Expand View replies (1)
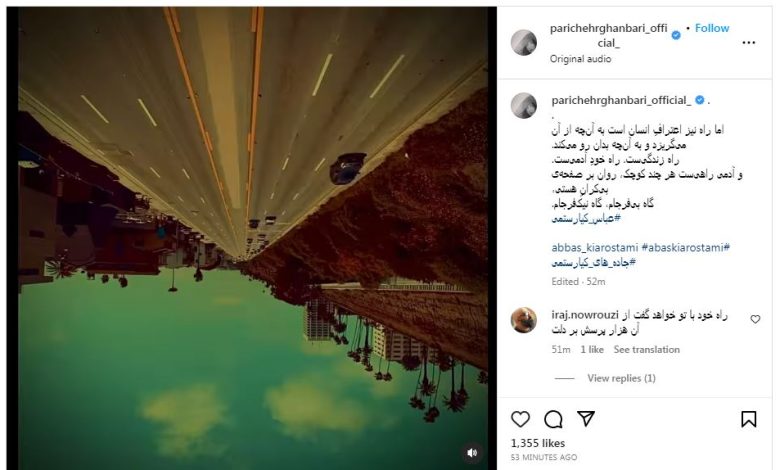Viewport: 780px width, 470px height. pos(621,378)
